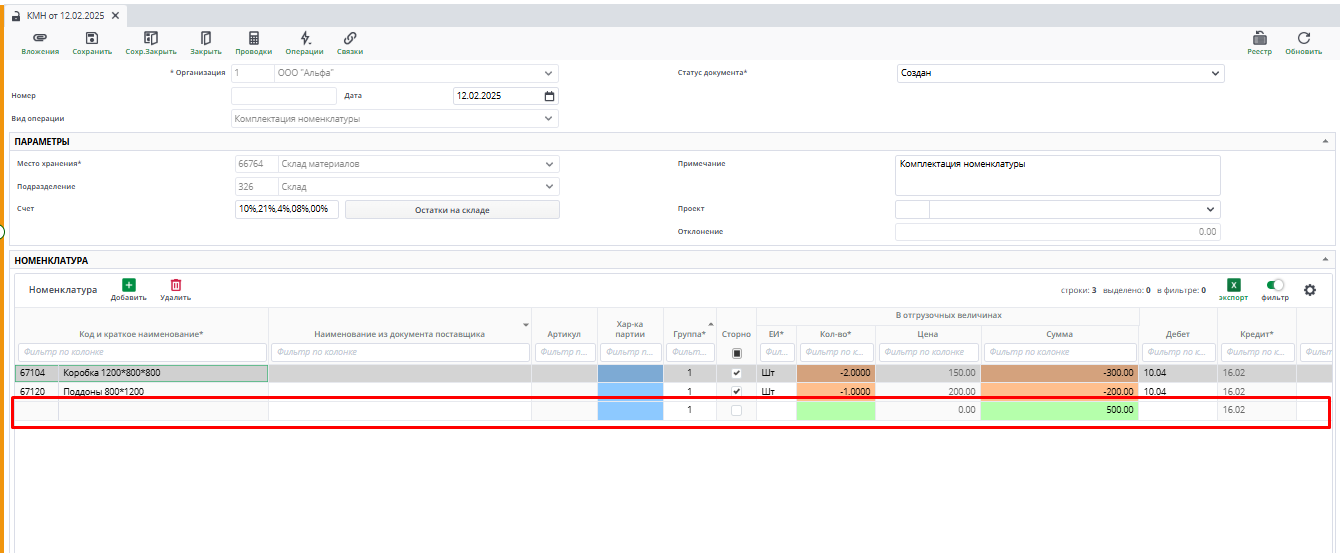Viewport: 1340px width, 553px height.
Task: Click the Остатки на складе button
Action: point(452,210)
